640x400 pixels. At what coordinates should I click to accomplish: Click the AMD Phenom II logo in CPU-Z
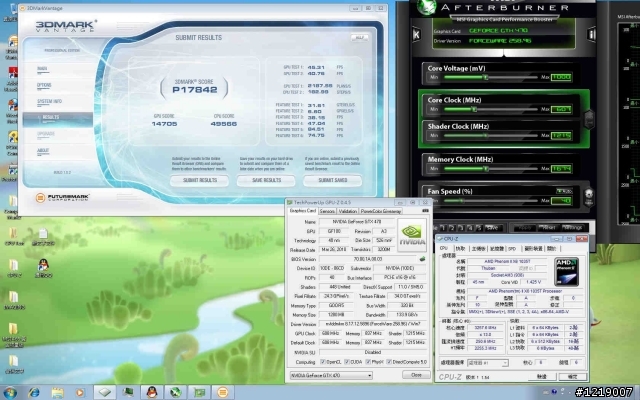point(567,271)
